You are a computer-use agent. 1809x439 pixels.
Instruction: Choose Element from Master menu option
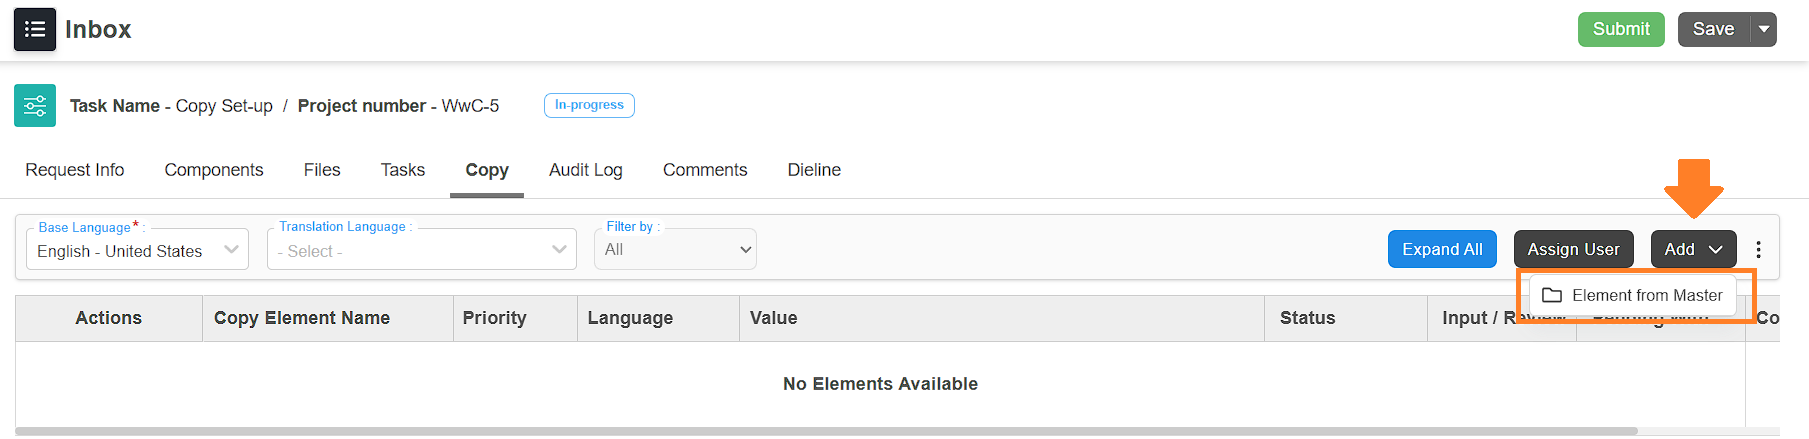click(x=1646, y=295)
